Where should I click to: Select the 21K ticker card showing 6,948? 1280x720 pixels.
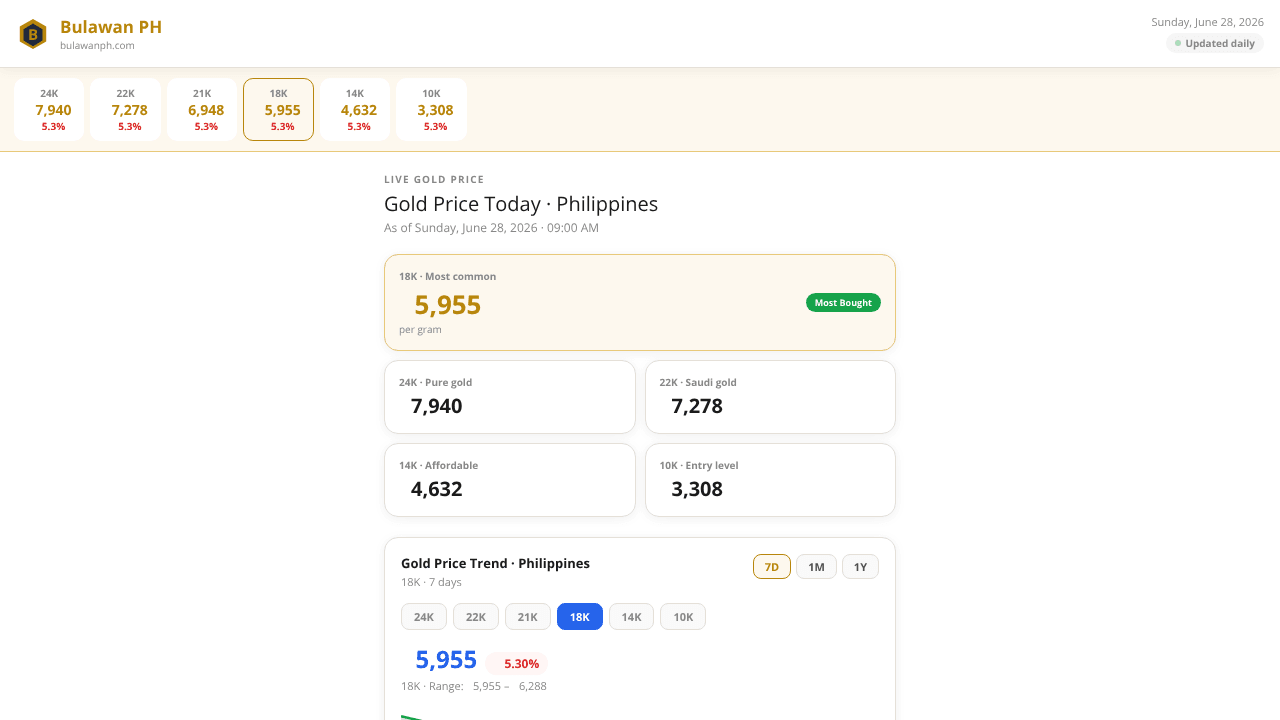point(202,110)
